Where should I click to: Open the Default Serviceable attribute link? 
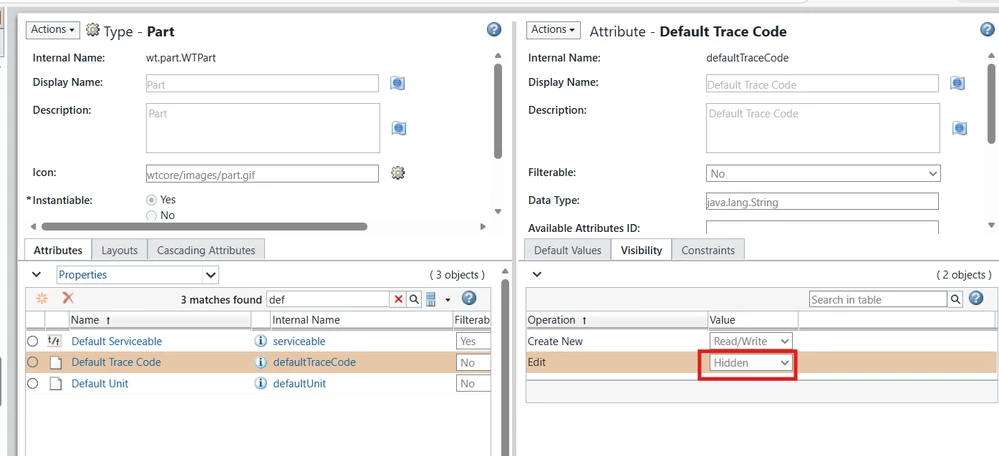(117, 341)
